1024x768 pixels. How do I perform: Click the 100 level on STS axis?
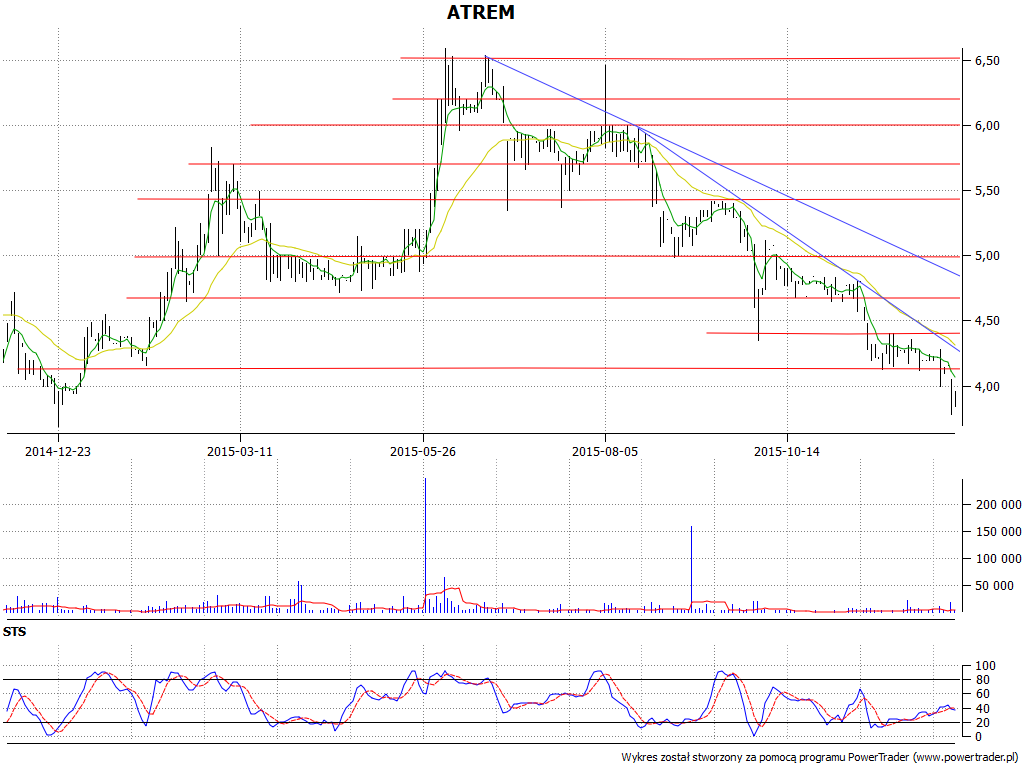(985, 666)
